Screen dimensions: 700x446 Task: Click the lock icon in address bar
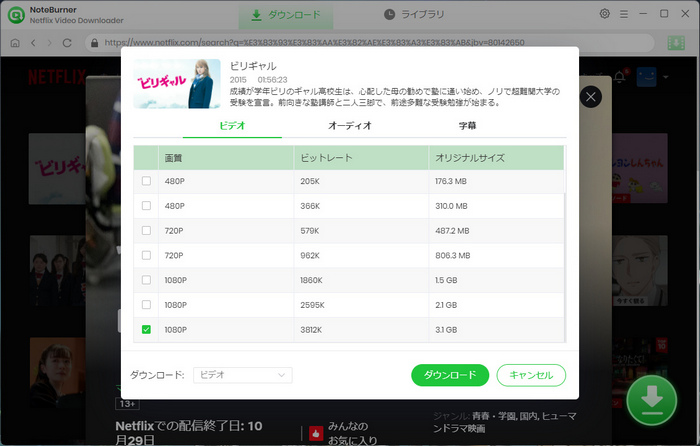point(94,43)
